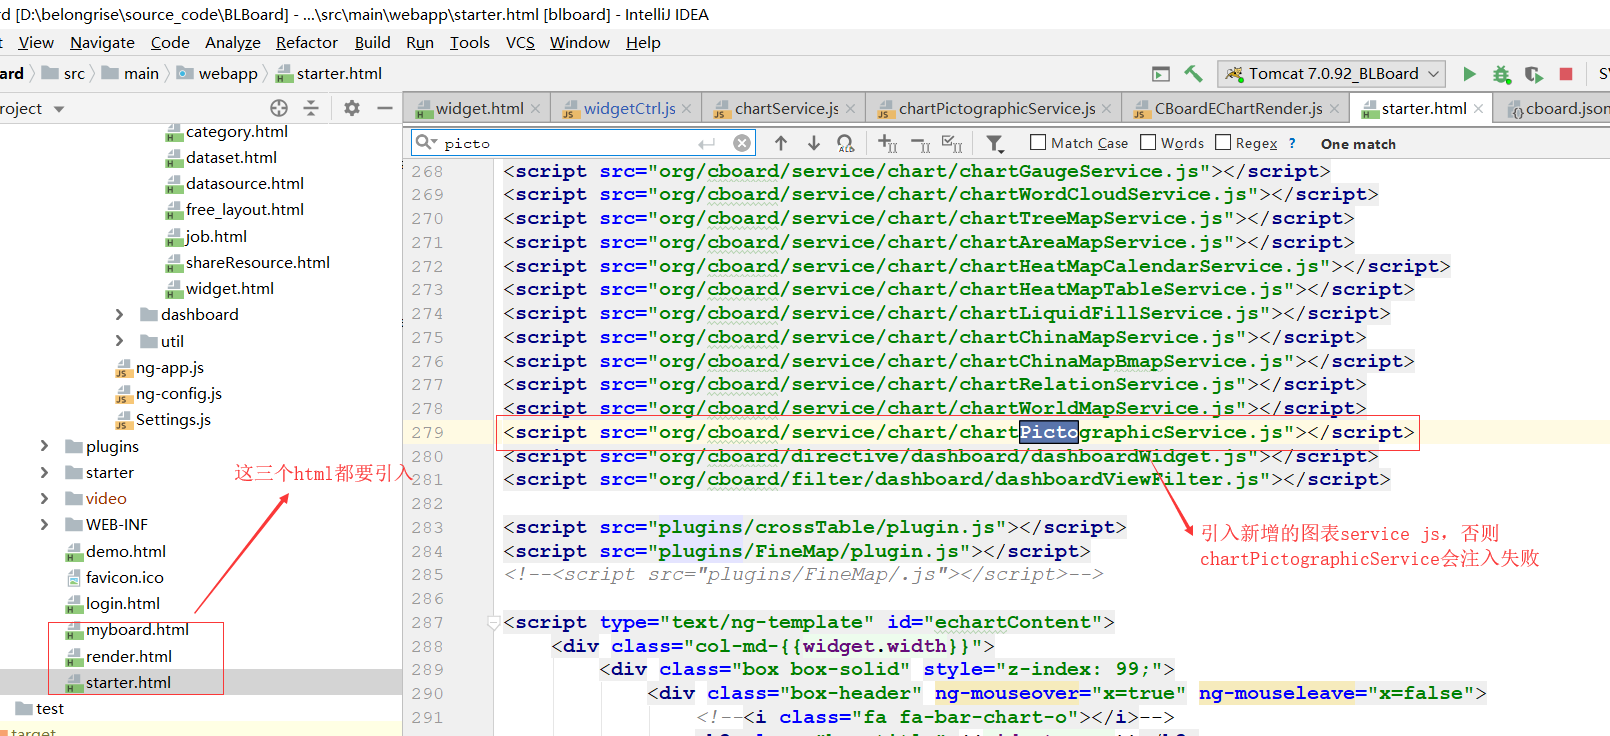Image resolution: width=1610 pixels, height=736 pixels.
Task: Open regex help question mark
Action: point(1292,143)
